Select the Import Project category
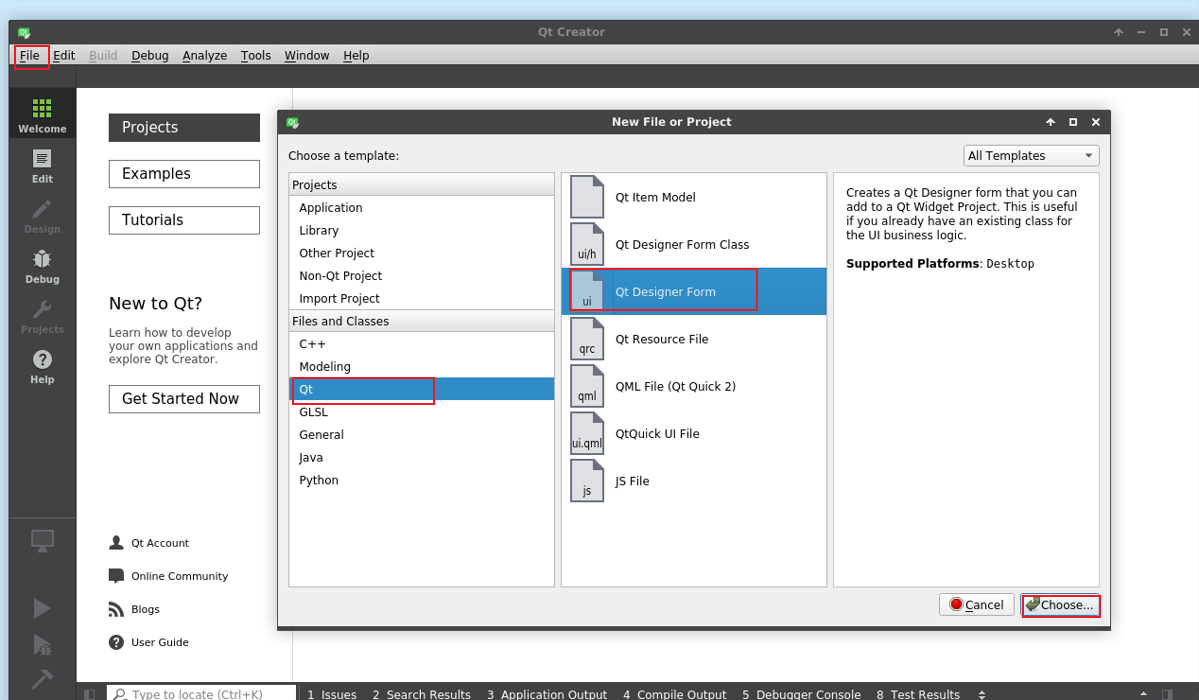 (421, 298)
